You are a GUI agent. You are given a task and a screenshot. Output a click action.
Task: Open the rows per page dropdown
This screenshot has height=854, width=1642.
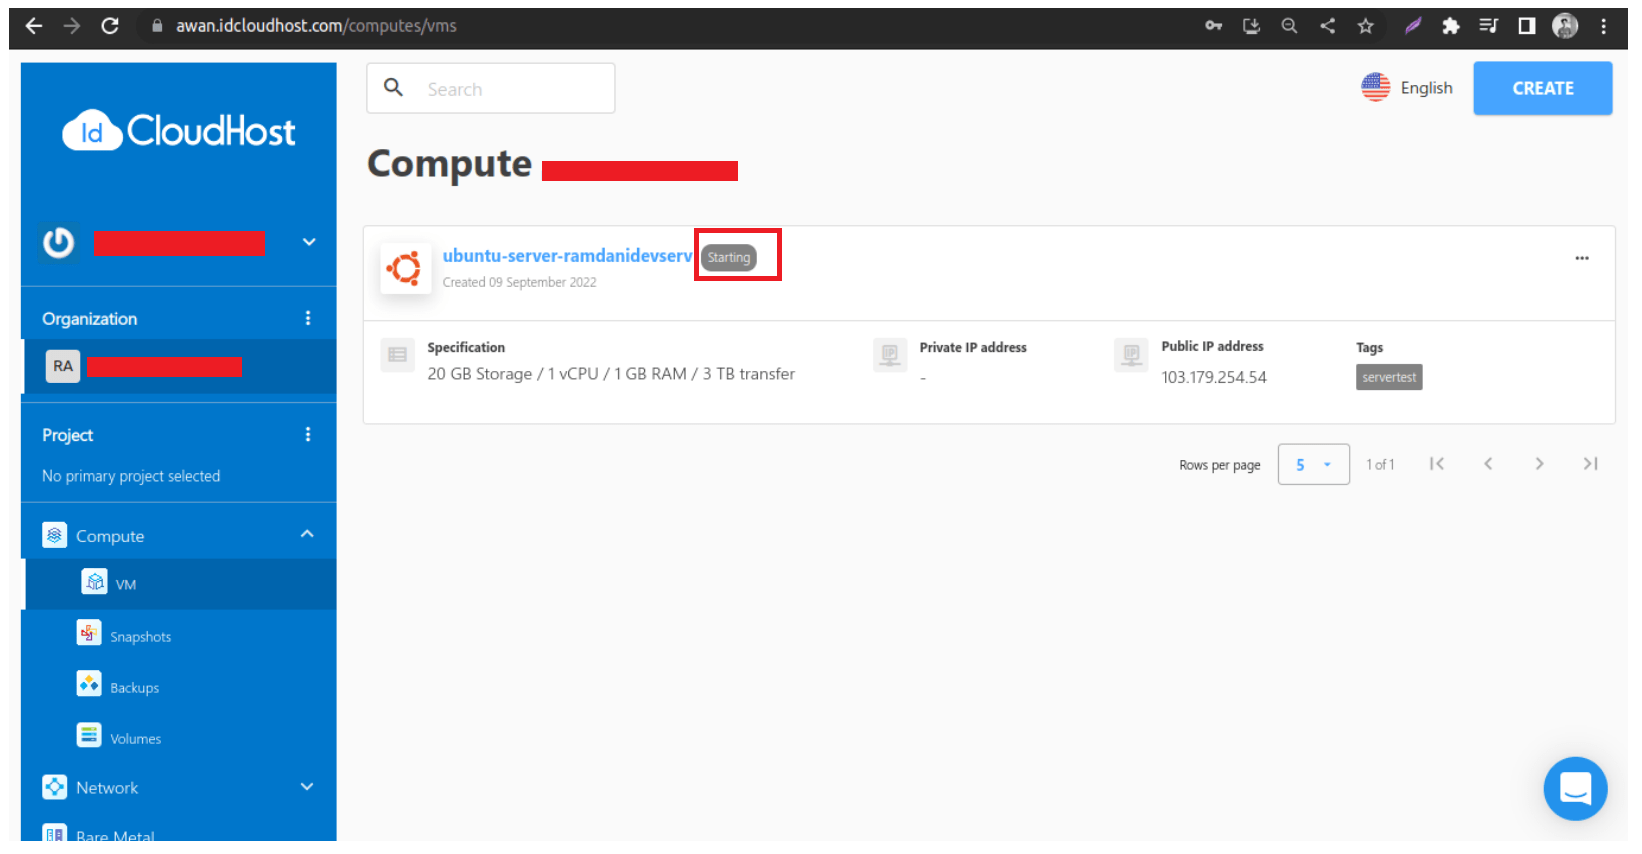(1312, 465)
